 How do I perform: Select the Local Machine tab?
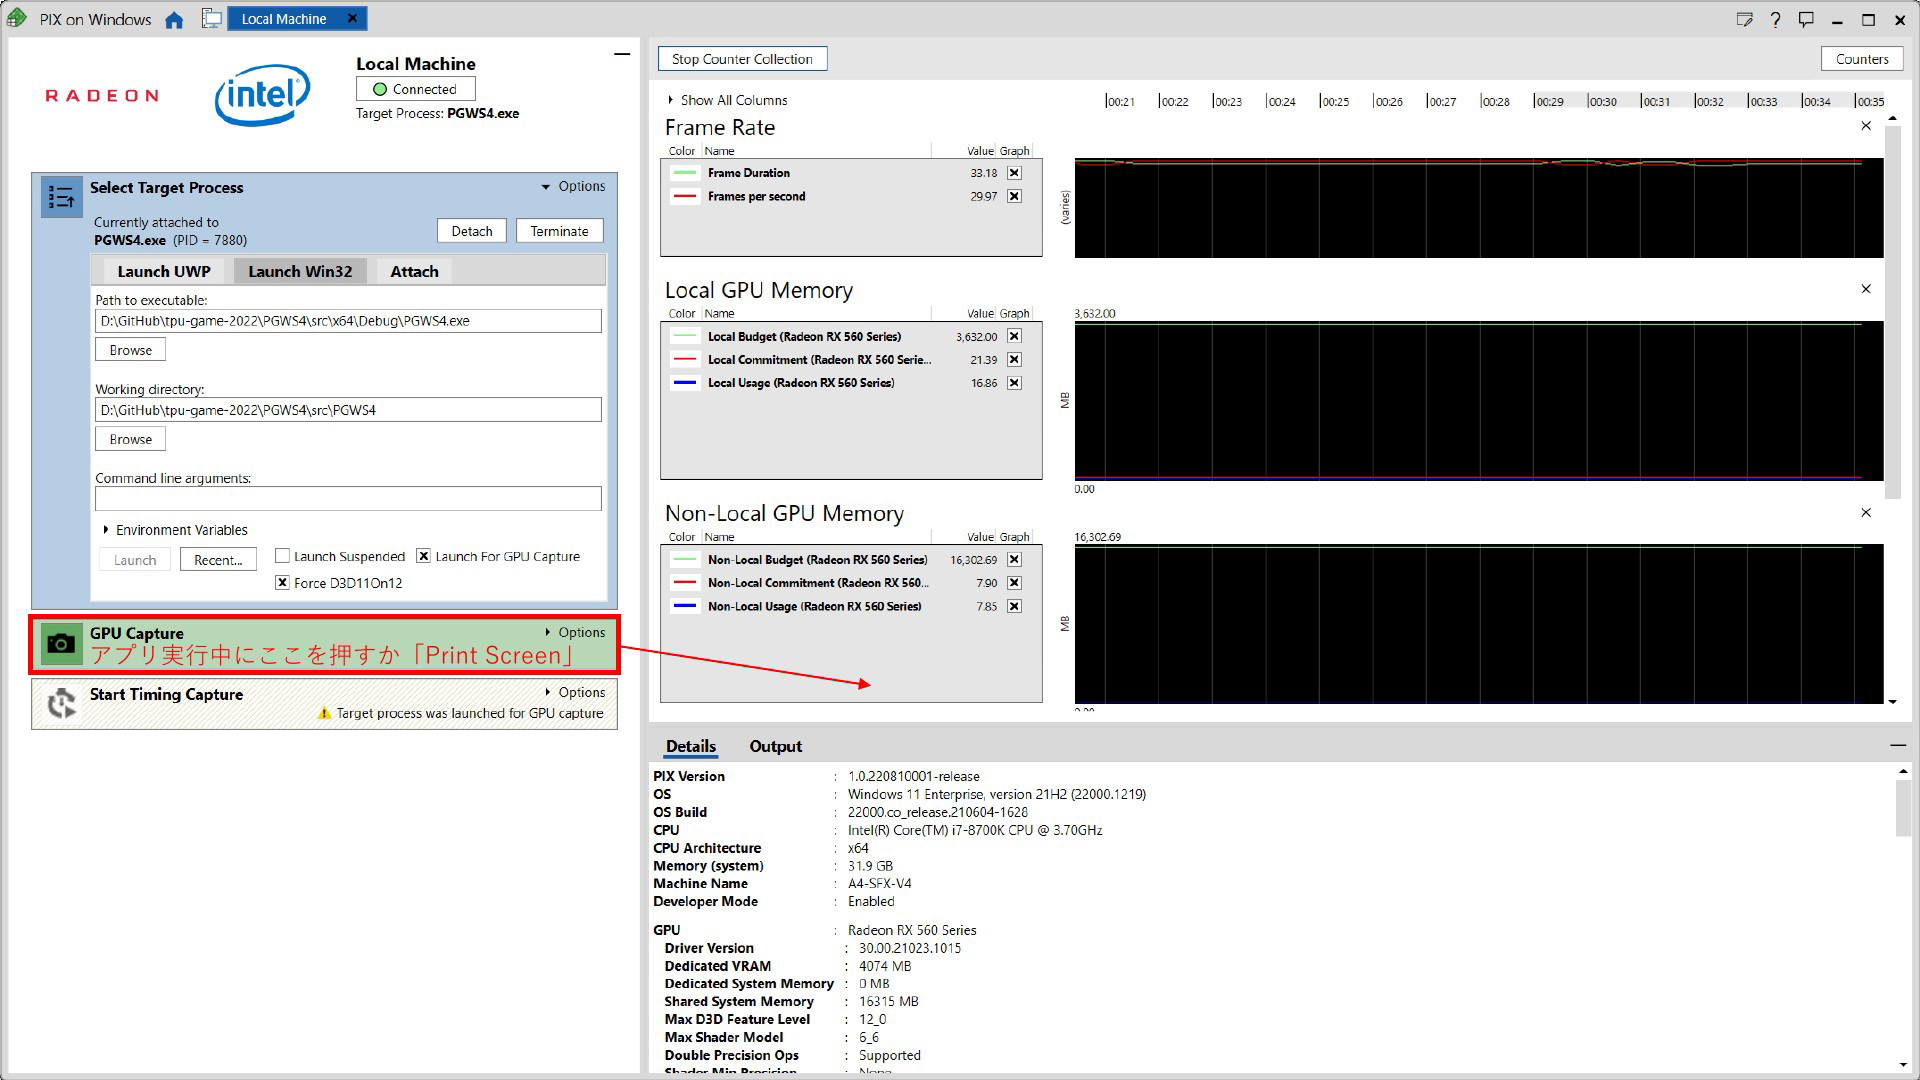284,19
